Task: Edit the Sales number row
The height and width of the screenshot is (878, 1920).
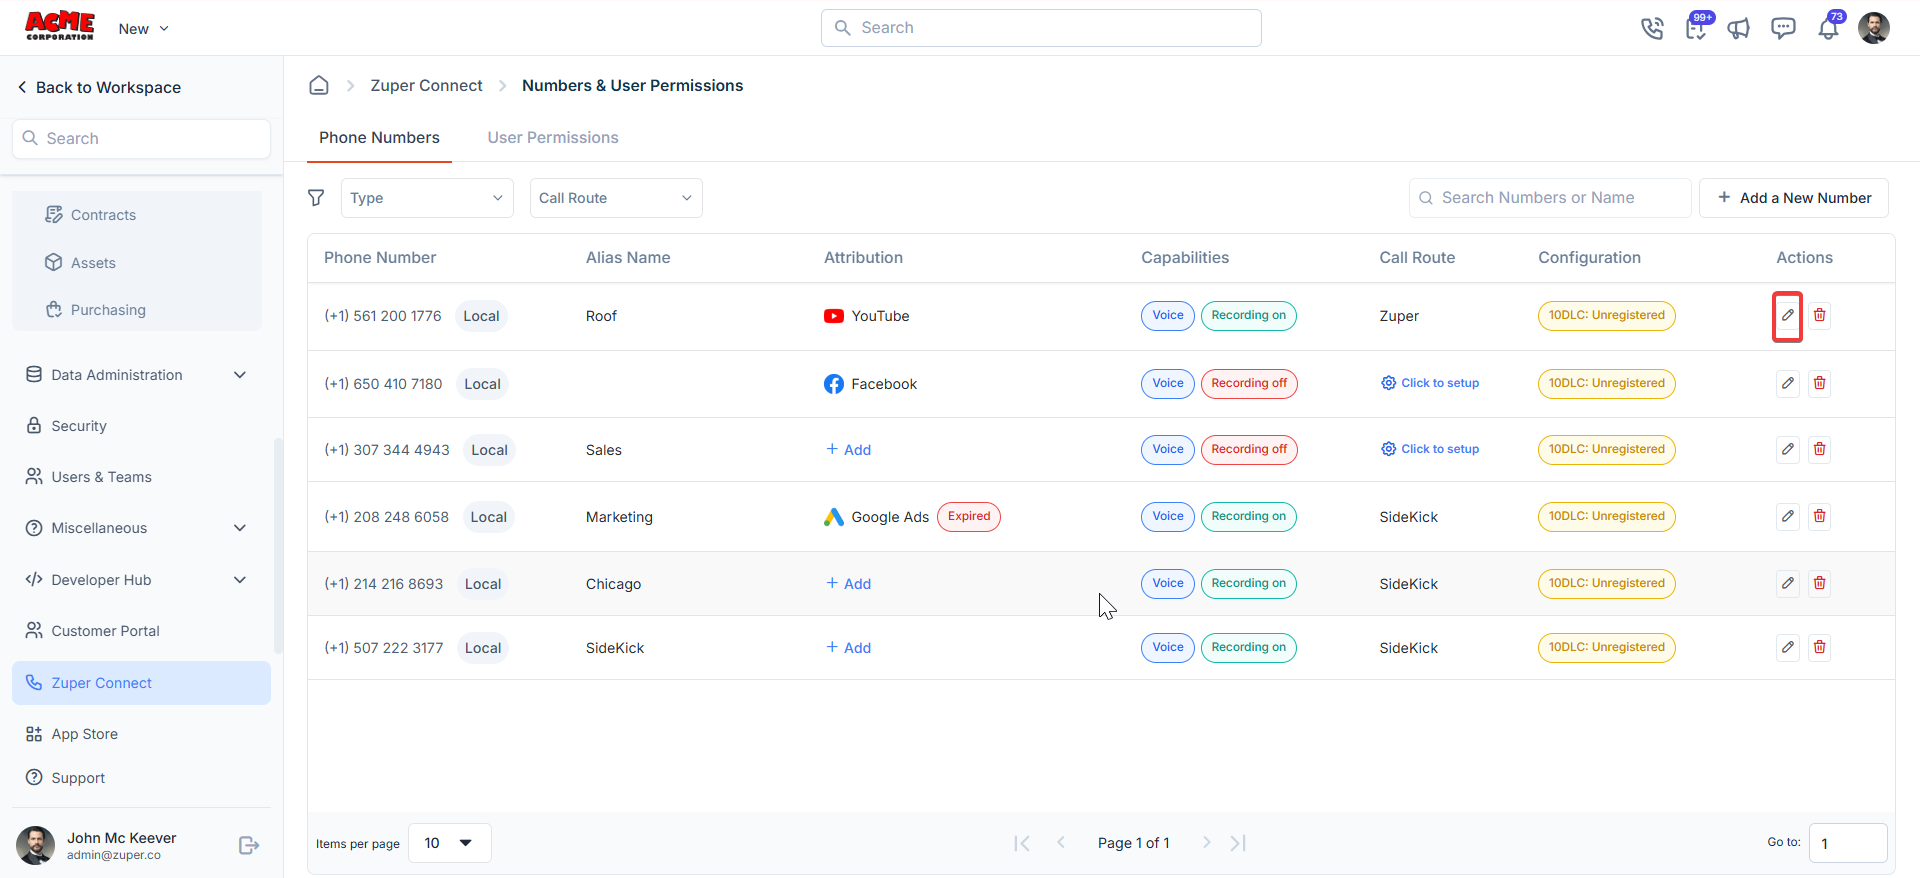Action: [x=1788, y=450]
